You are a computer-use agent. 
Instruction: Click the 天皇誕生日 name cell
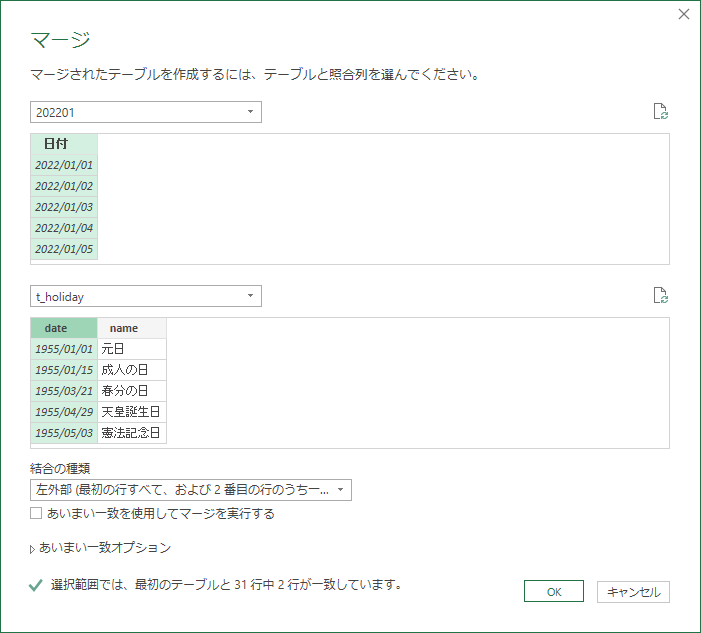(132, 412)
